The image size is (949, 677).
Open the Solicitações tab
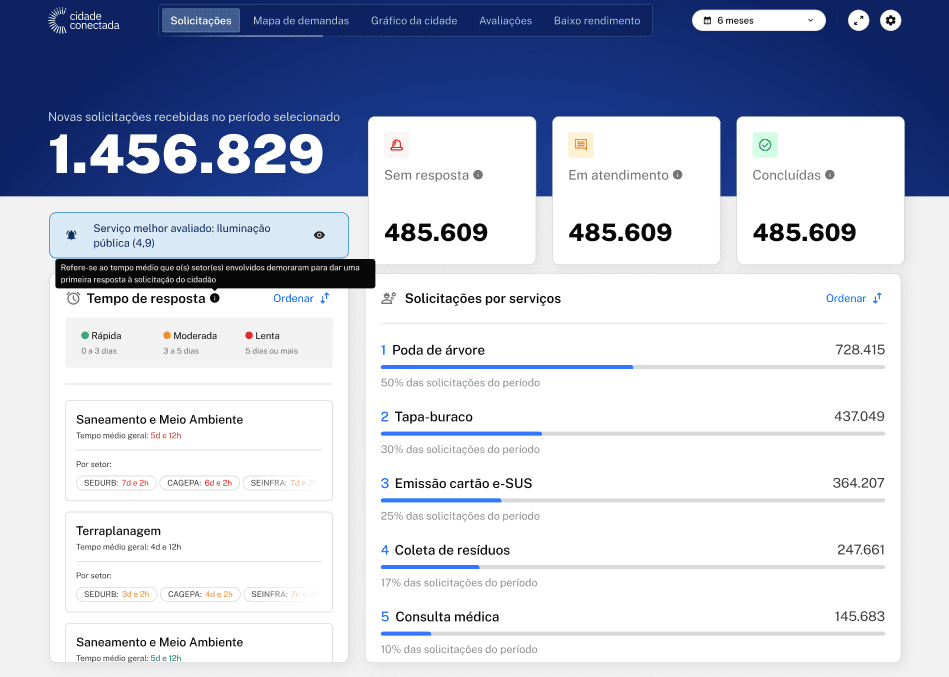click(201, 21)
